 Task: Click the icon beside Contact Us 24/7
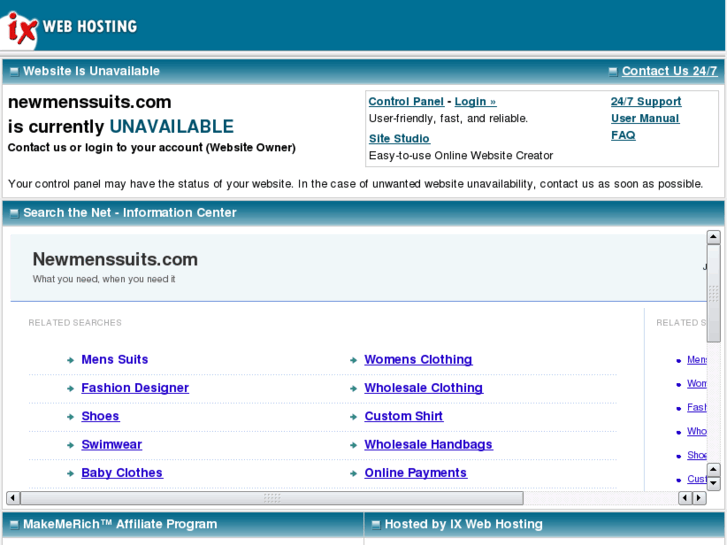[613, 71]
